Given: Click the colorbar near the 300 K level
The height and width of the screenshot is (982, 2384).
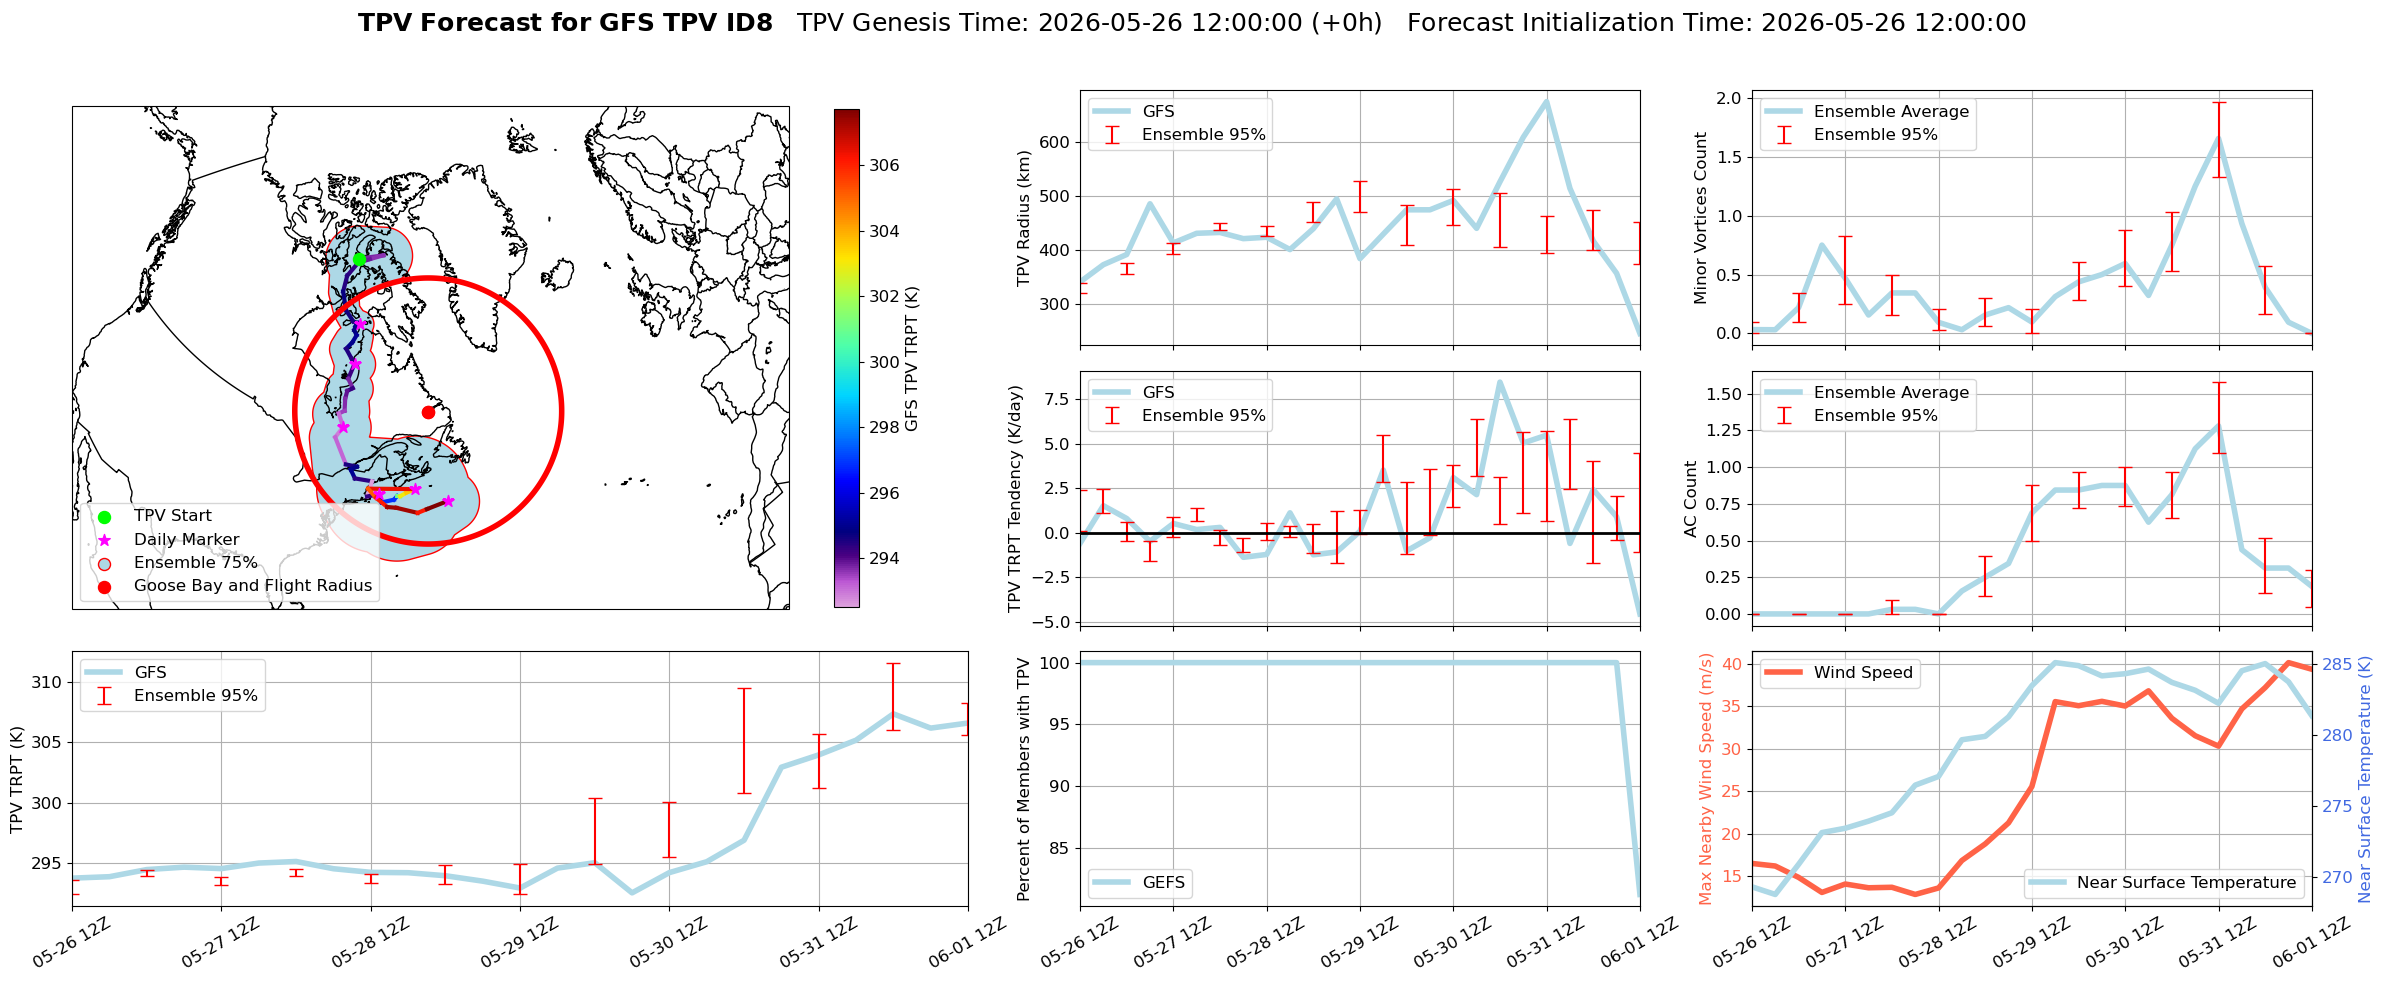Looking at the screenshot, I should point(846,362).
